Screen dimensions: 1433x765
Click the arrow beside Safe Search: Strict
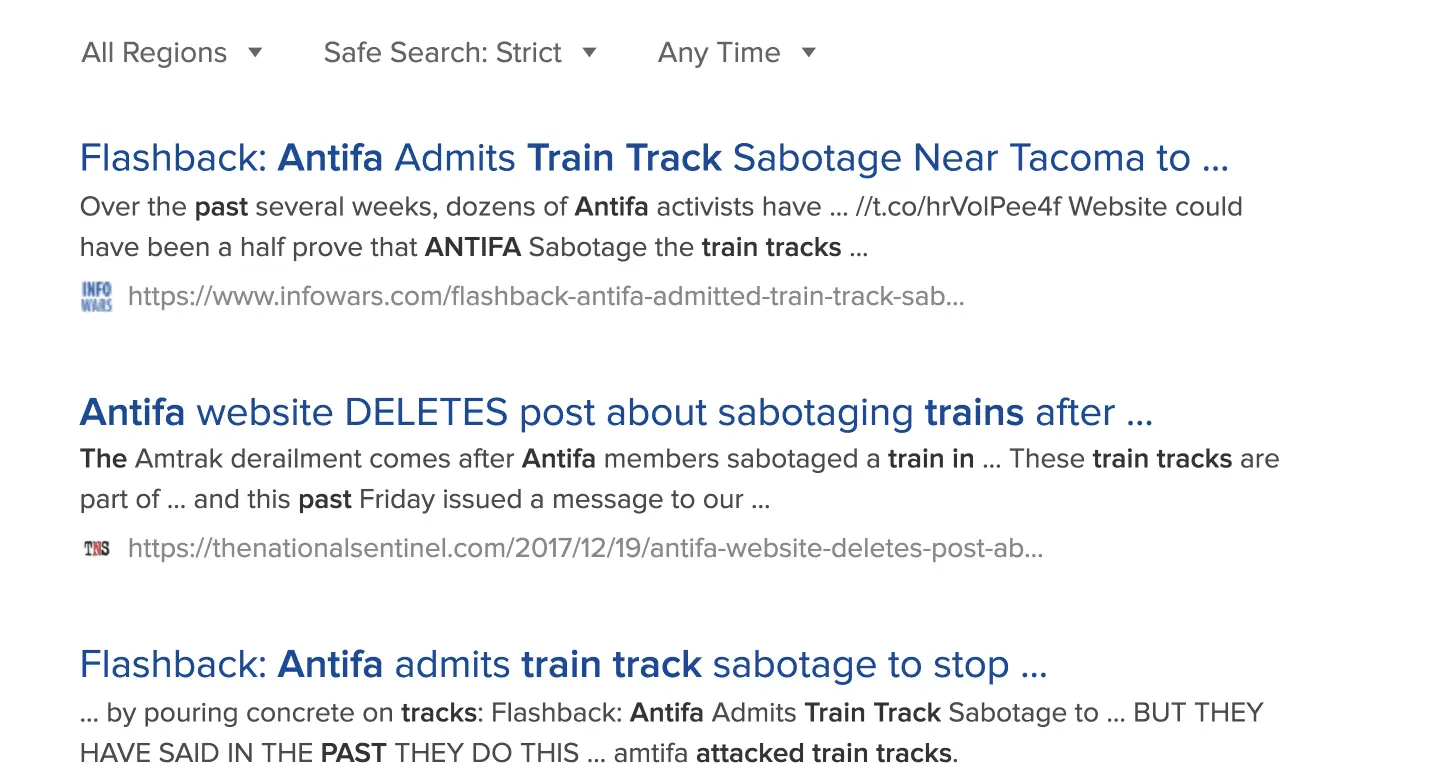(590, 53)
